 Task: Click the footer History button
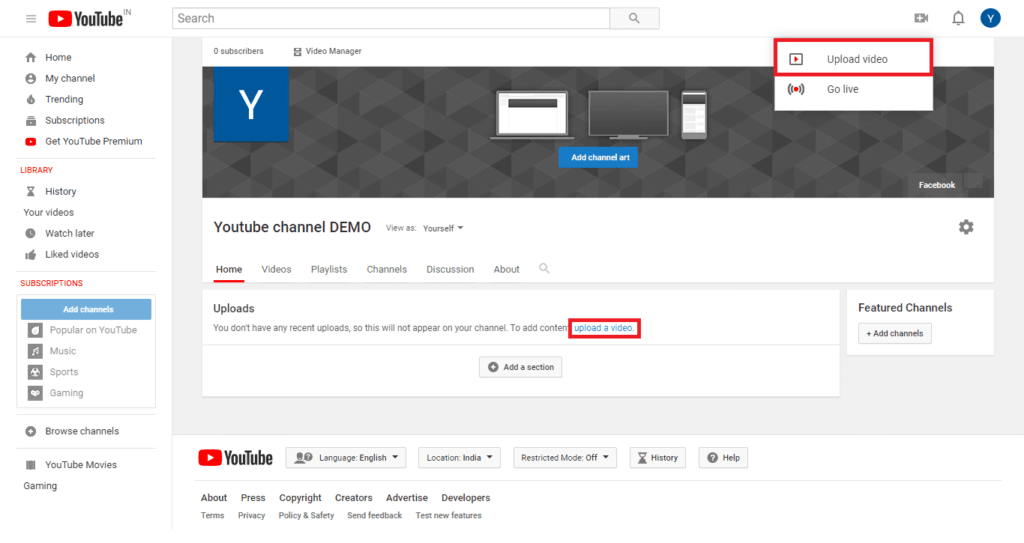658,457
